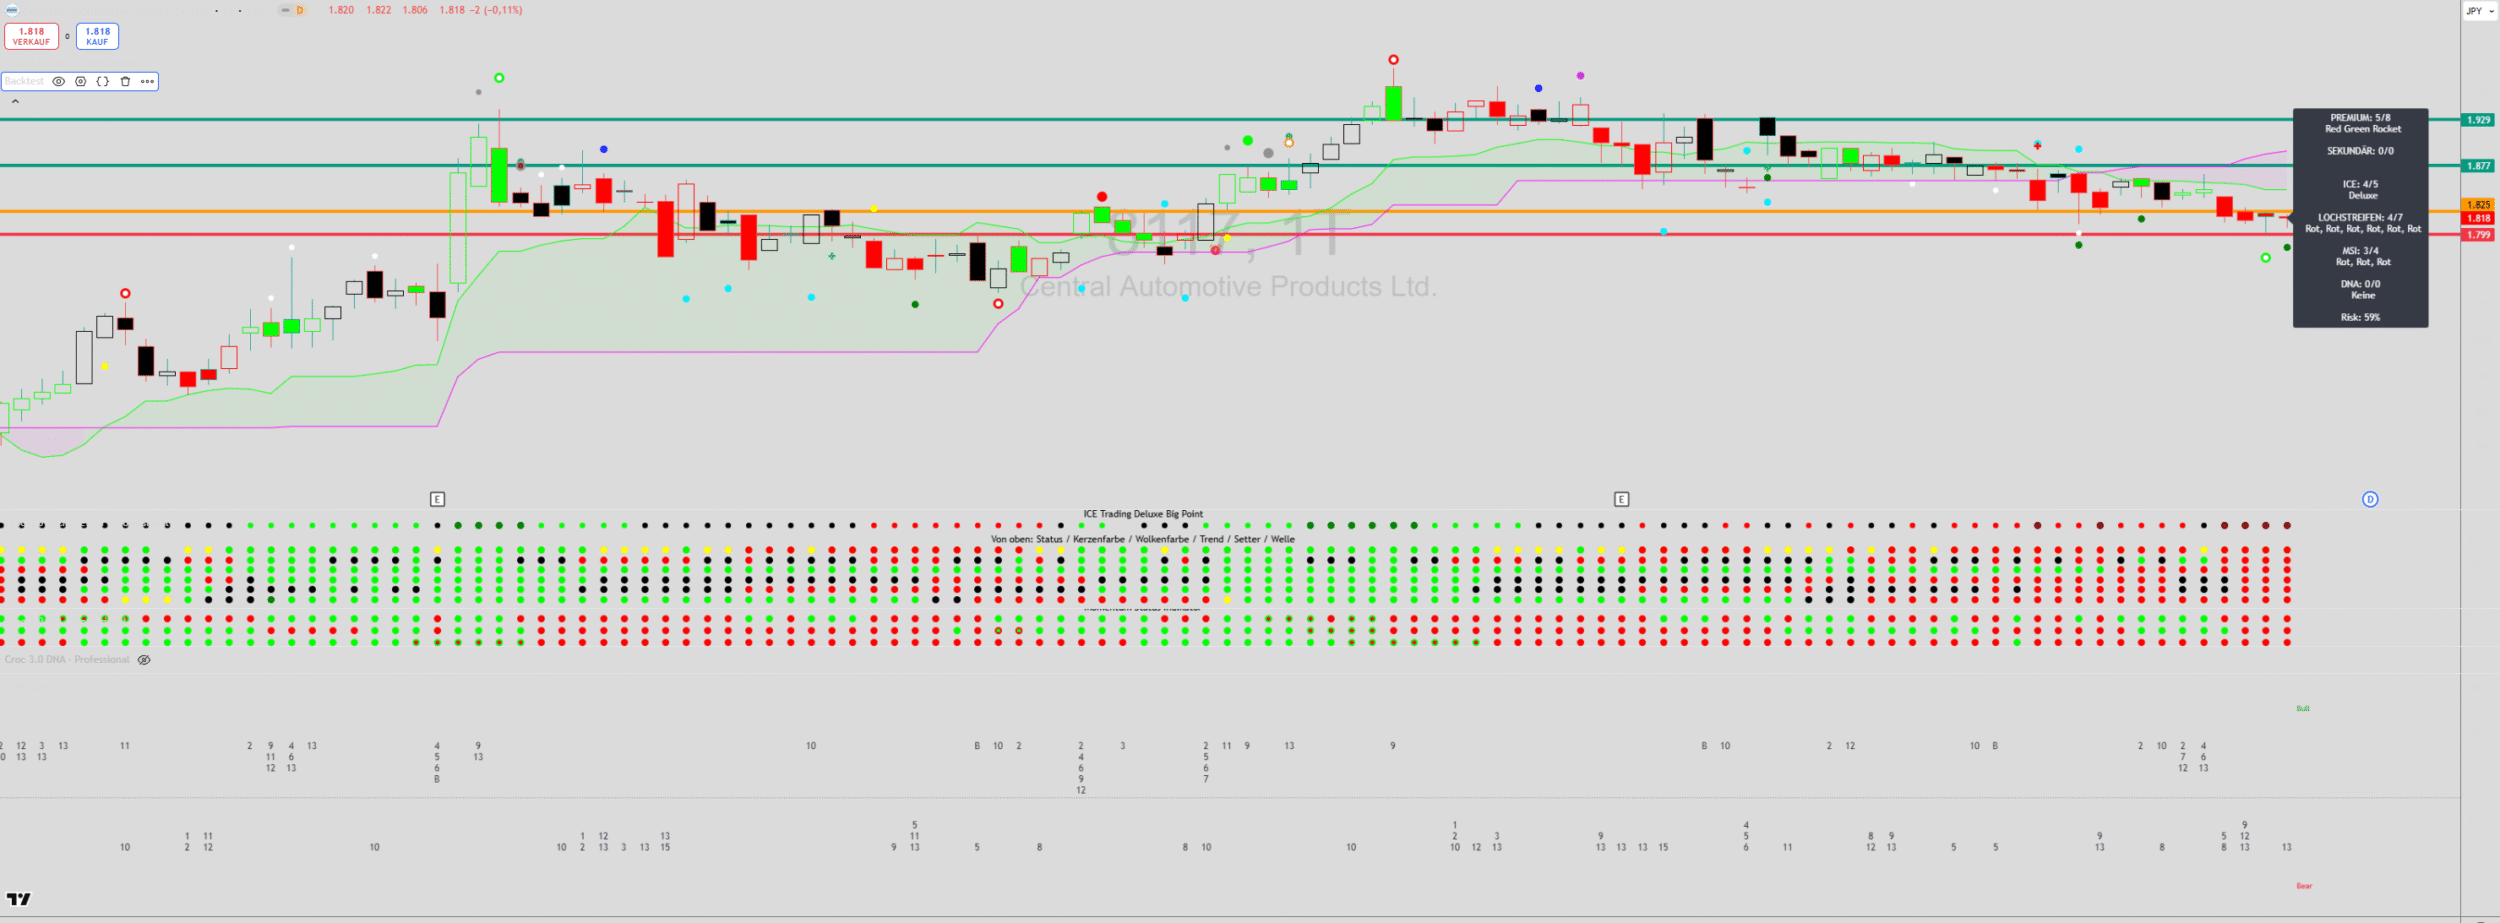Viewport: 2500px width, 923px height.
Task: Show hidden Croc 3.0 DNA Professional indicator
Action: coord(144,660)
